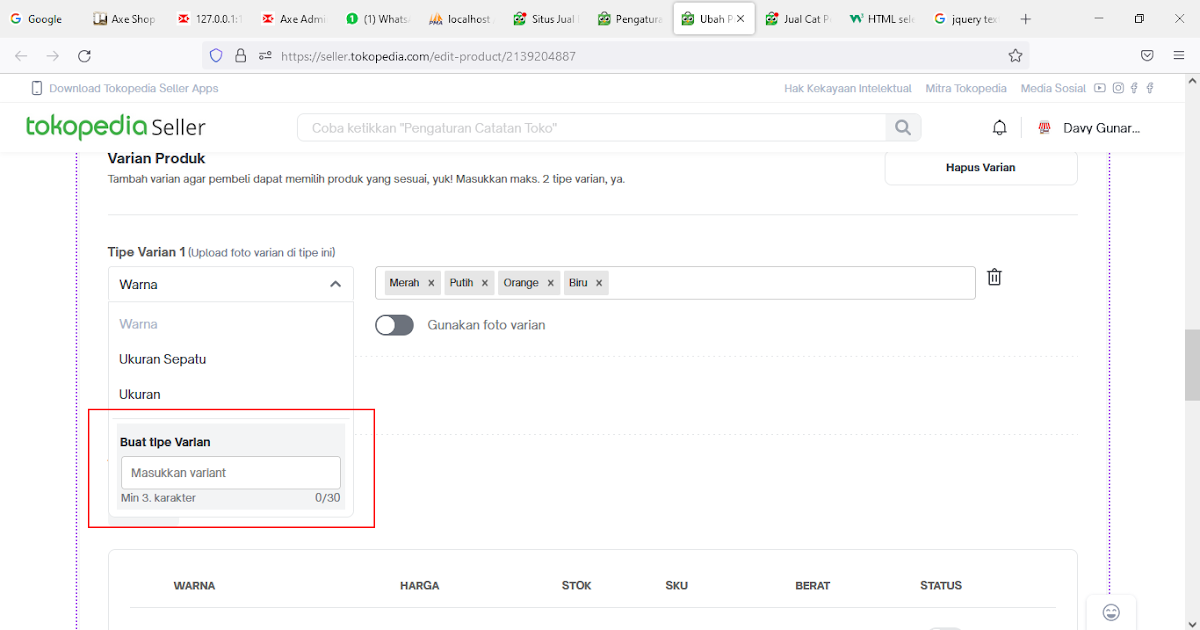The image size is (1200, 630).
Task: Toggle the Gunakan foto varian switch
Action: pyautogui.click(x=394, y=325)
